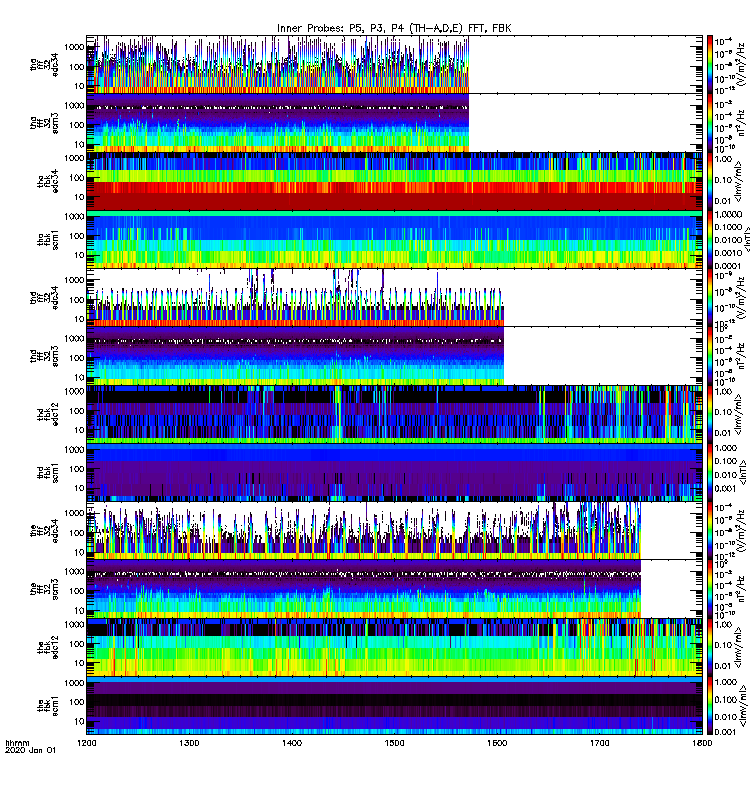The height and width of the screenshot is (800, 750).
Task: Click the 'nT²/Hz' unit label of tha scm3
Action: [x=741, y=123]
